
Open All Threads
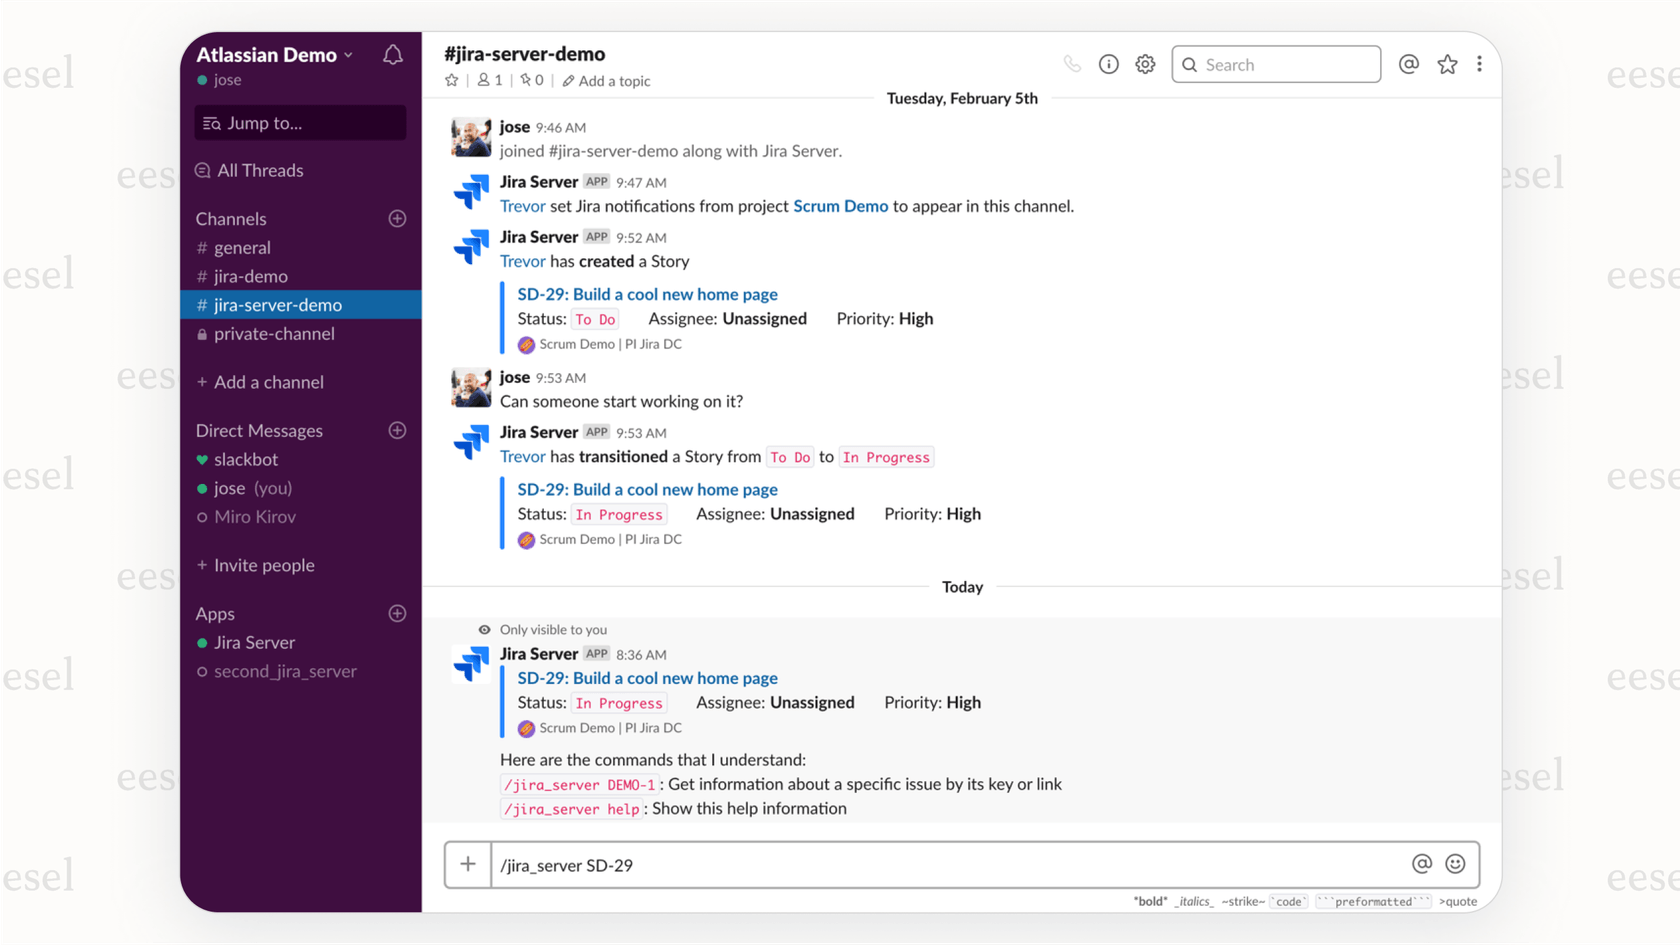point(260,170)
